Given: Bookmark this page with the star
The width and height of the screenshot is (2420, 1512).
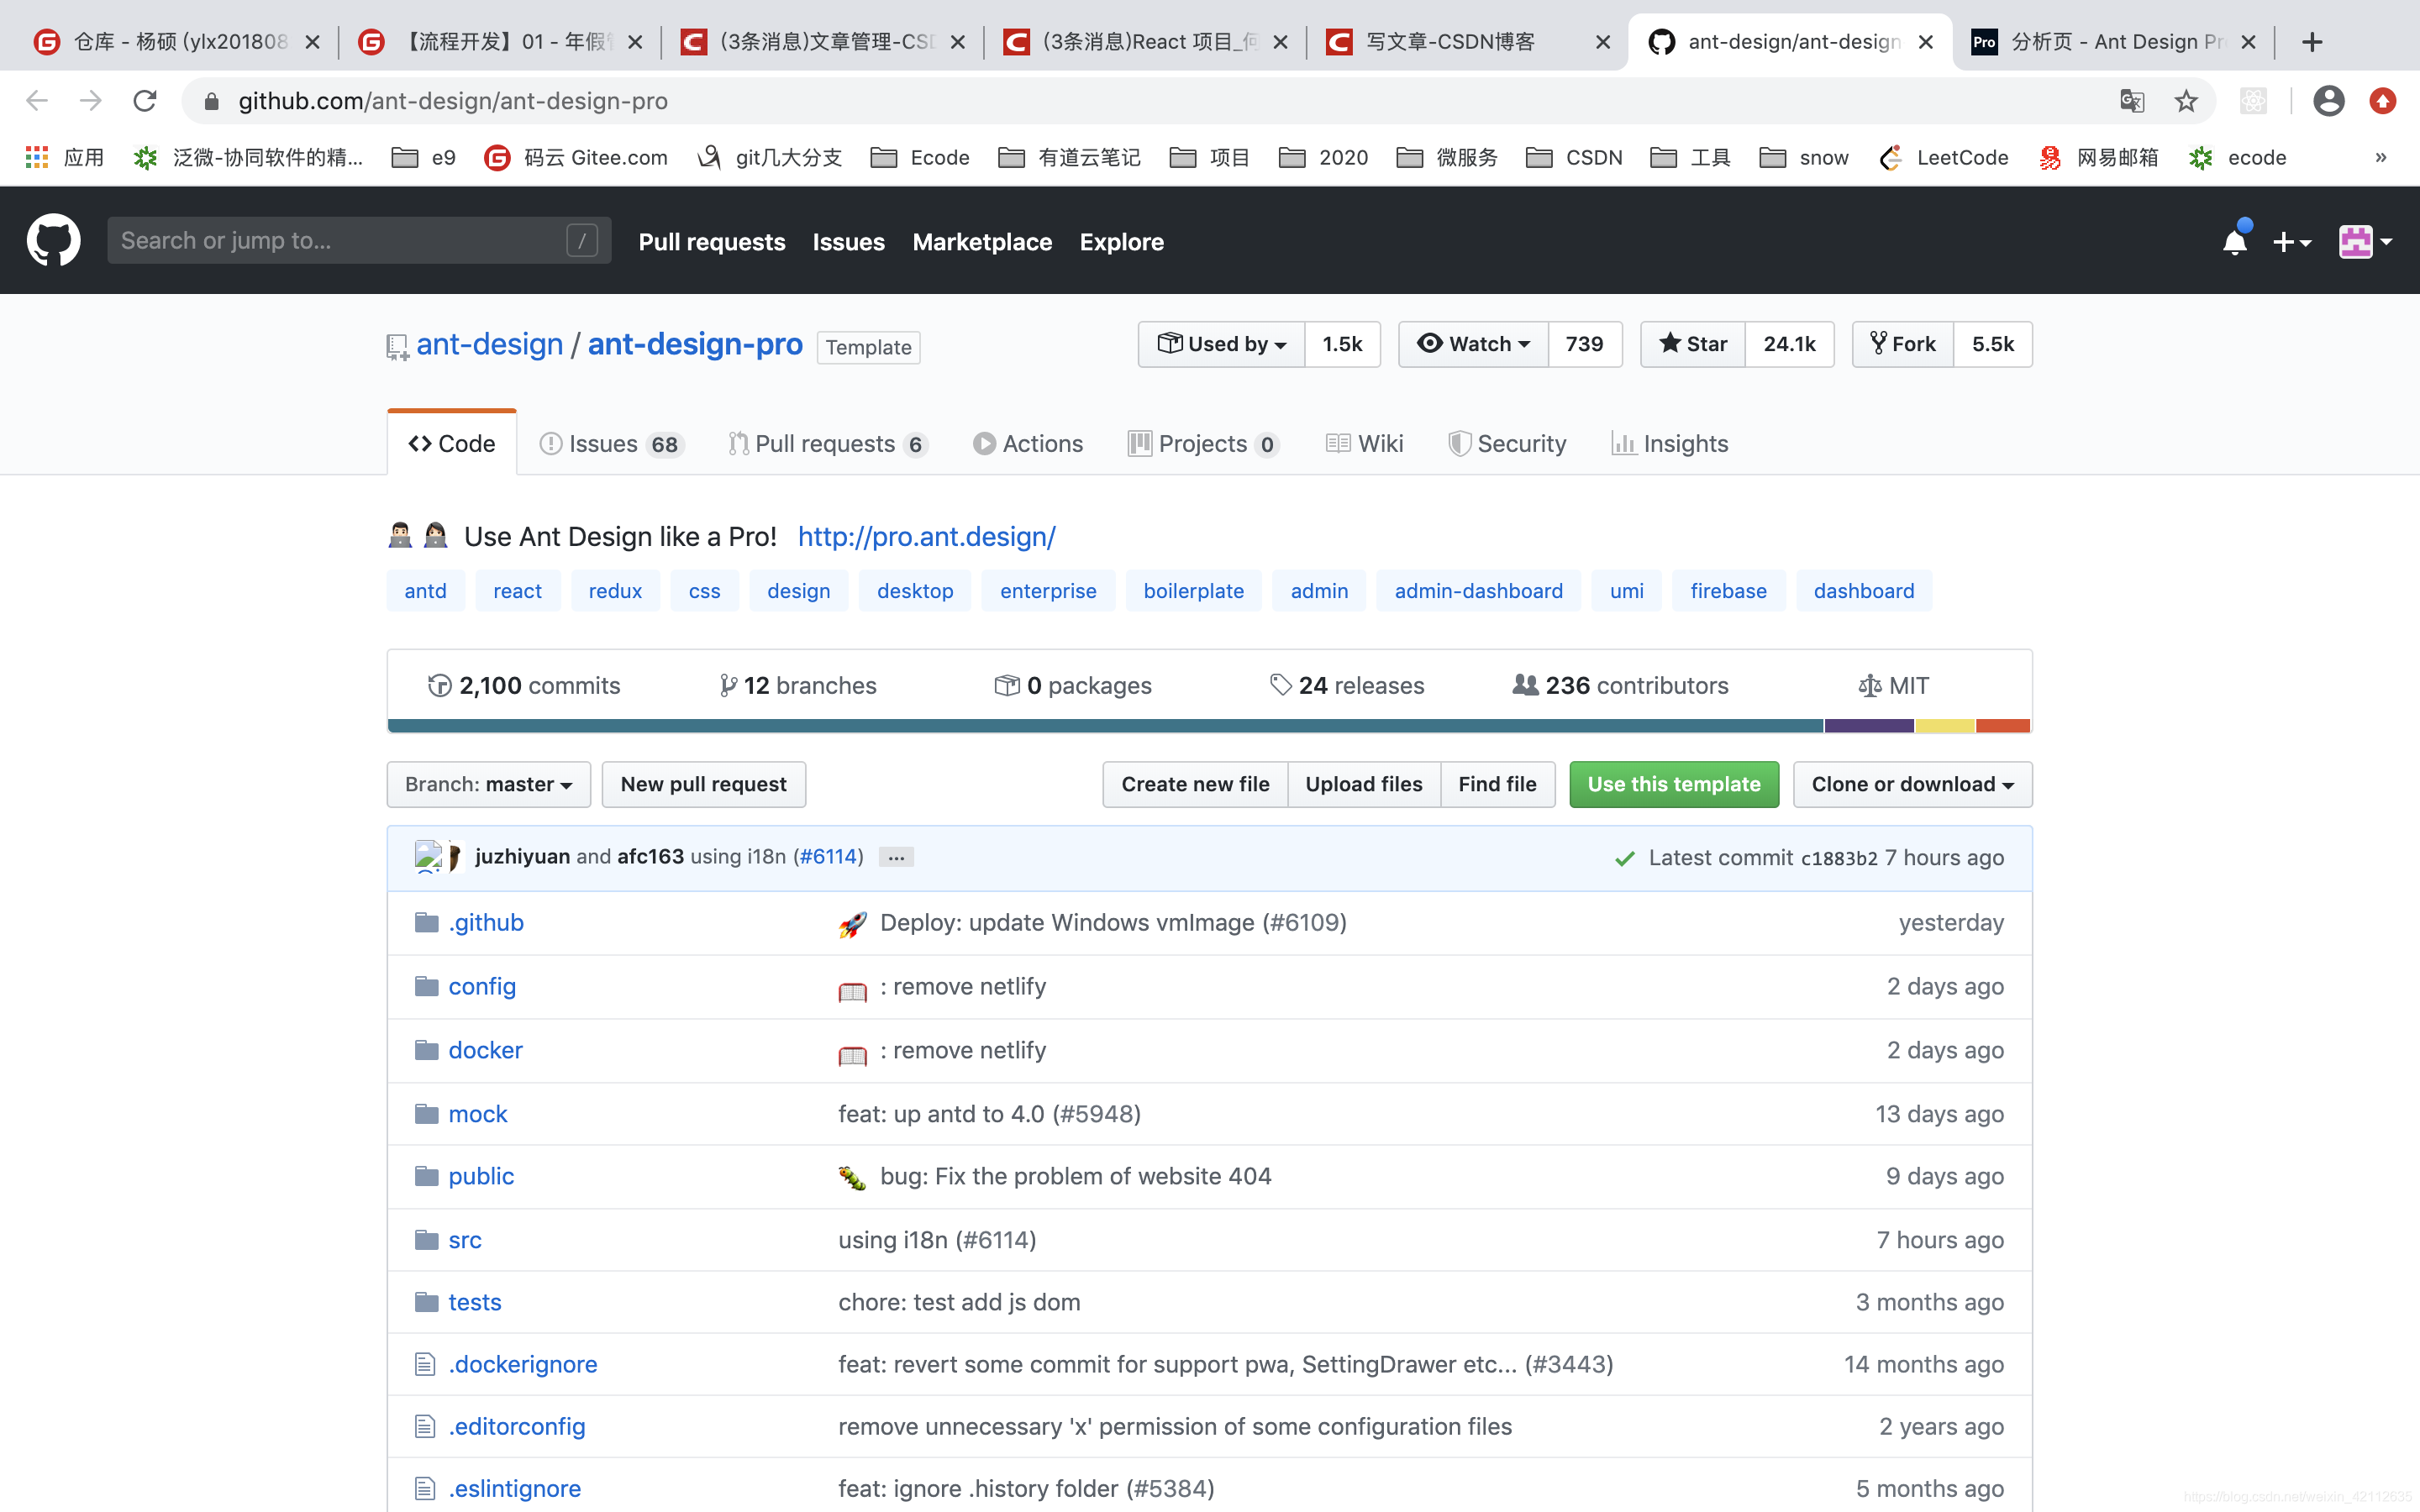Looking at the screenshot, I should (x=2186, y=101).
